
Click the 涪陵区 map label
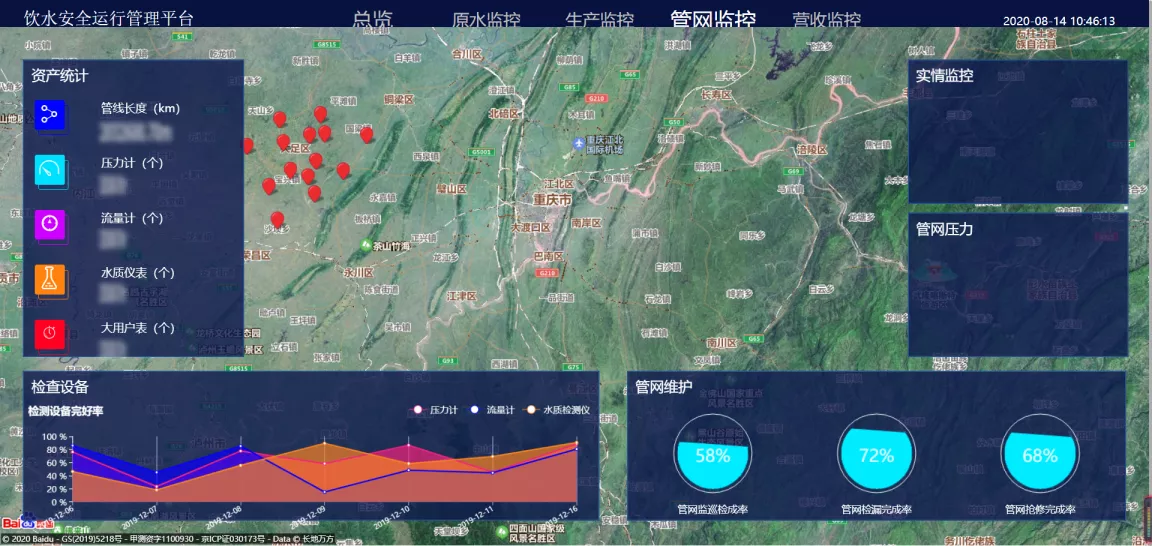click(813, 150)
